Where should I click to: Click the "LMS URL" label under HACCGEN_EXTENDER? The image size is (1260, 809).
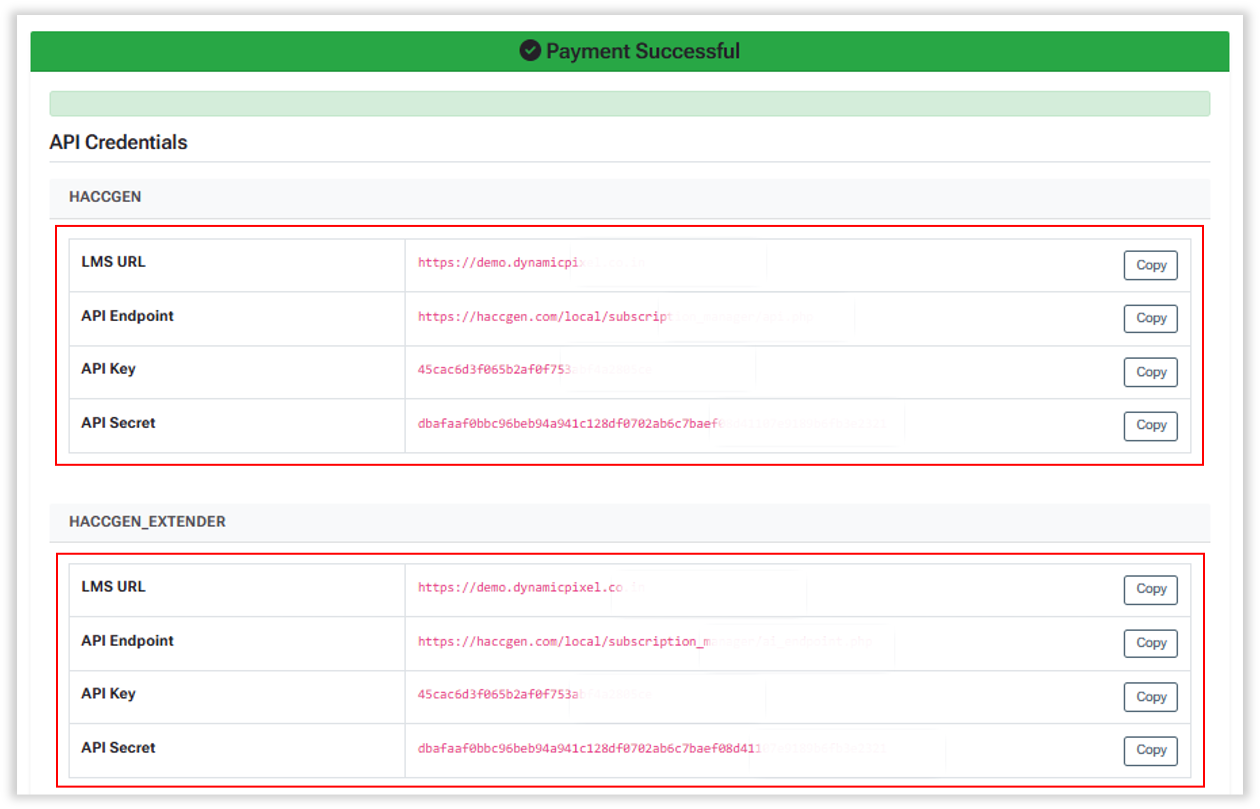coord(113,587)
